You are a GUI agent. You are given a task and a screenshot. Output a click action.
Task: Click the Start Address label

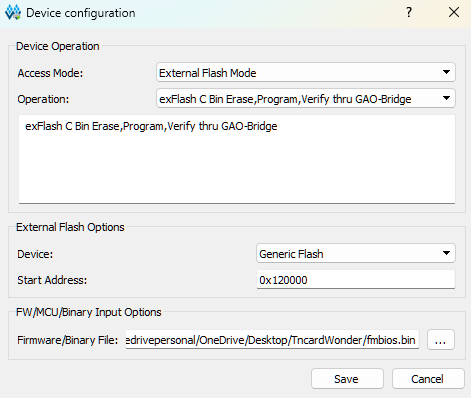(x=52, y=280)
